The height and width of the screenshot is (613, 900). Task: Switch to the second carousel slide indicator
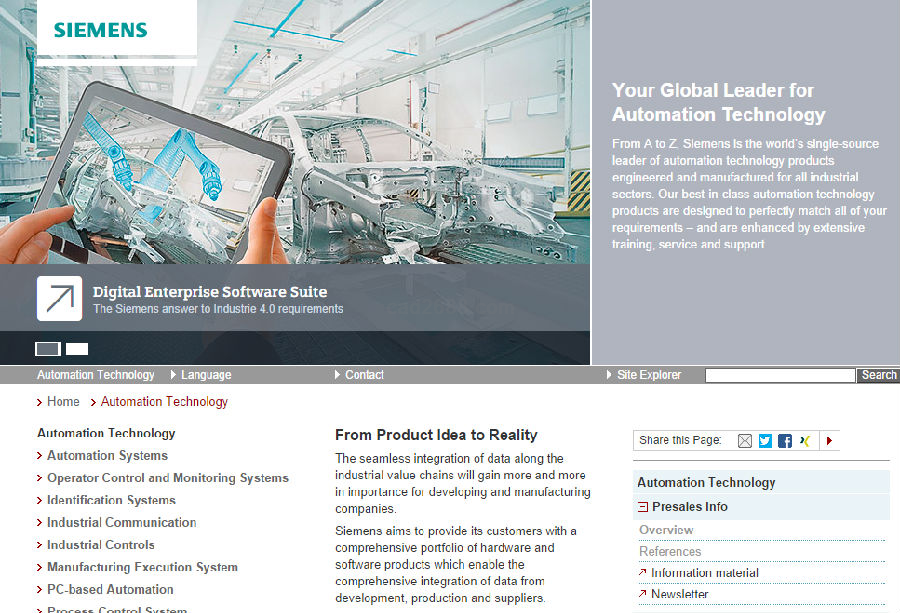[77, 349]
